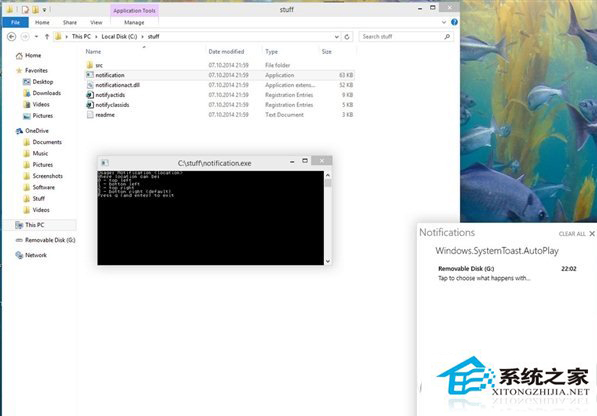Image resolution: width=597 pixels, height=416 pixels.
Task: Expand the ribbon chevron
Action: click(x=444, y=22)
